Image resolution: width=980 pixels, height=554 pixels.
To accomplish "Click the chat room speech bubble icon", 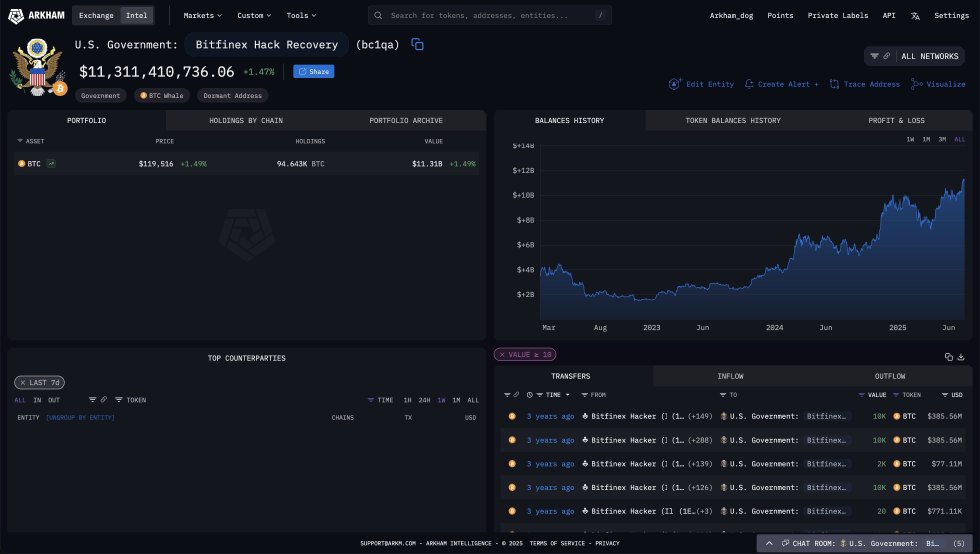I will coord(786,543).
